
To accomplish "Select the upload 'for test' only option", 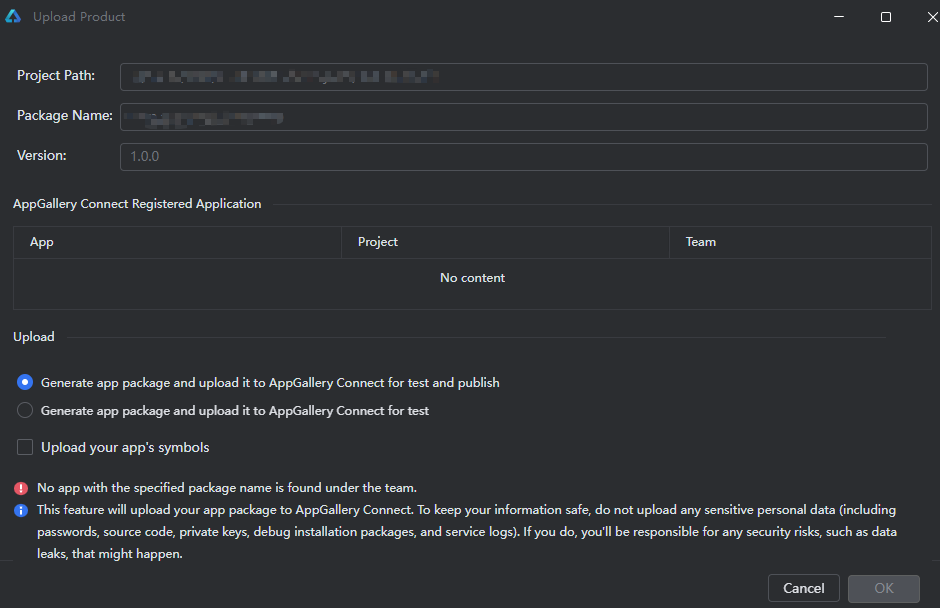I will (26, 411).
